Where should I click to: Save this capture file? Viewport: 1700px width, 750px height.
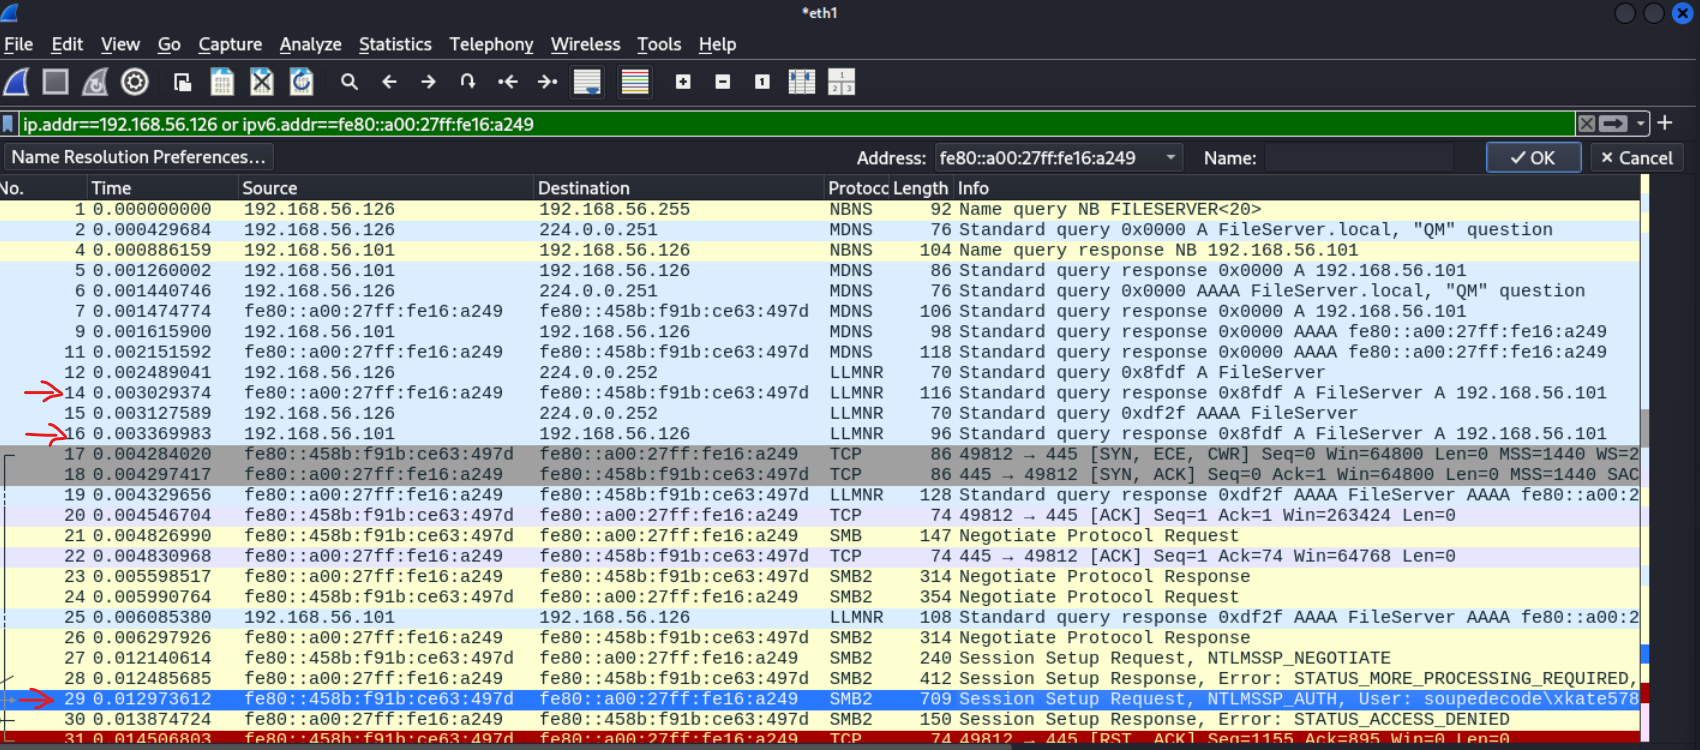(222, 82)
